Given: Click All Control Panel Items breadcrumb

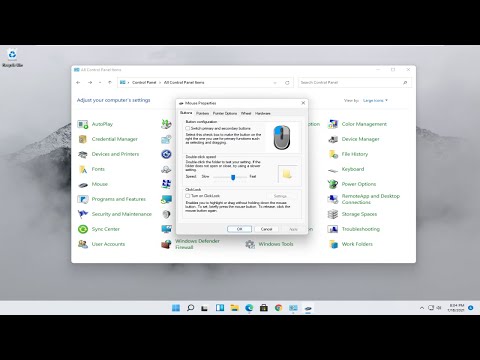Looking at the screenshot, I should click(x=184, y=83).
